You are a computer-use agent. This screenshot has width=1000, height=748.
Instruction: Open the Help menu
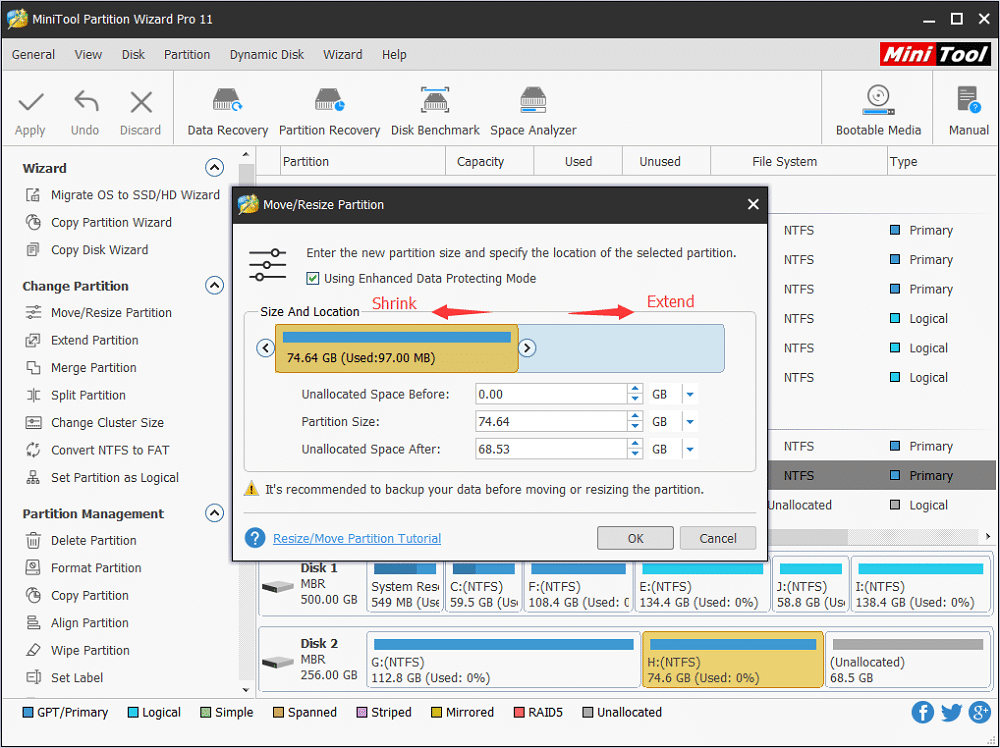coord(394,55)
